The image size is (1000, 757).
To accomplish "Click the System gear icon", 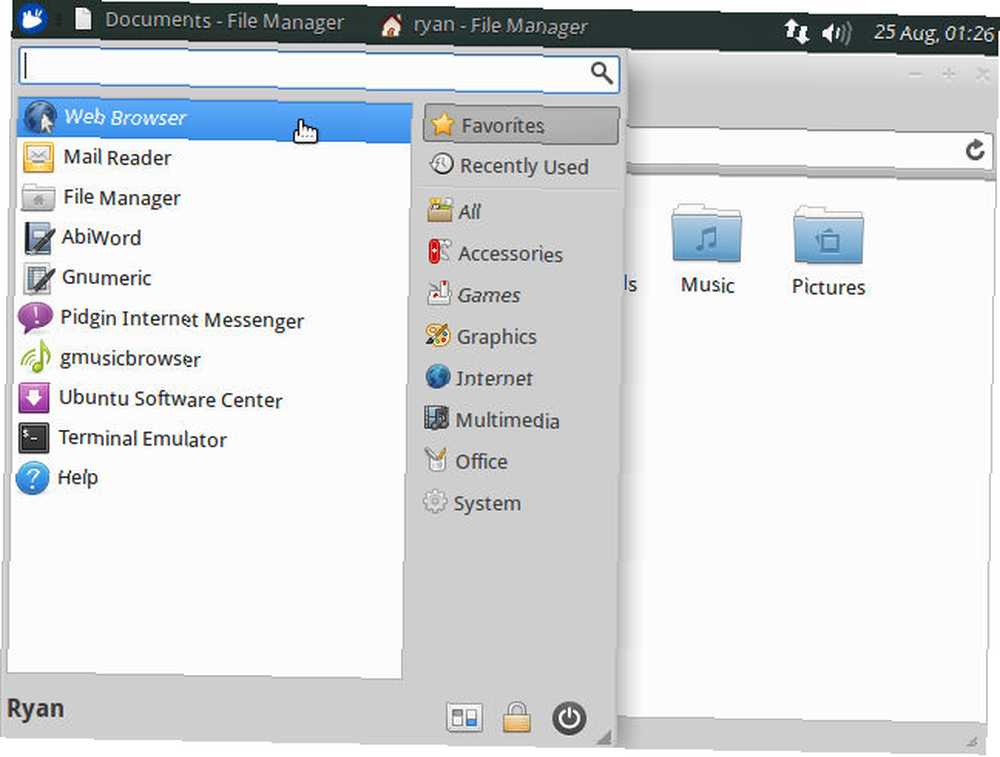I will click(435, 501).
